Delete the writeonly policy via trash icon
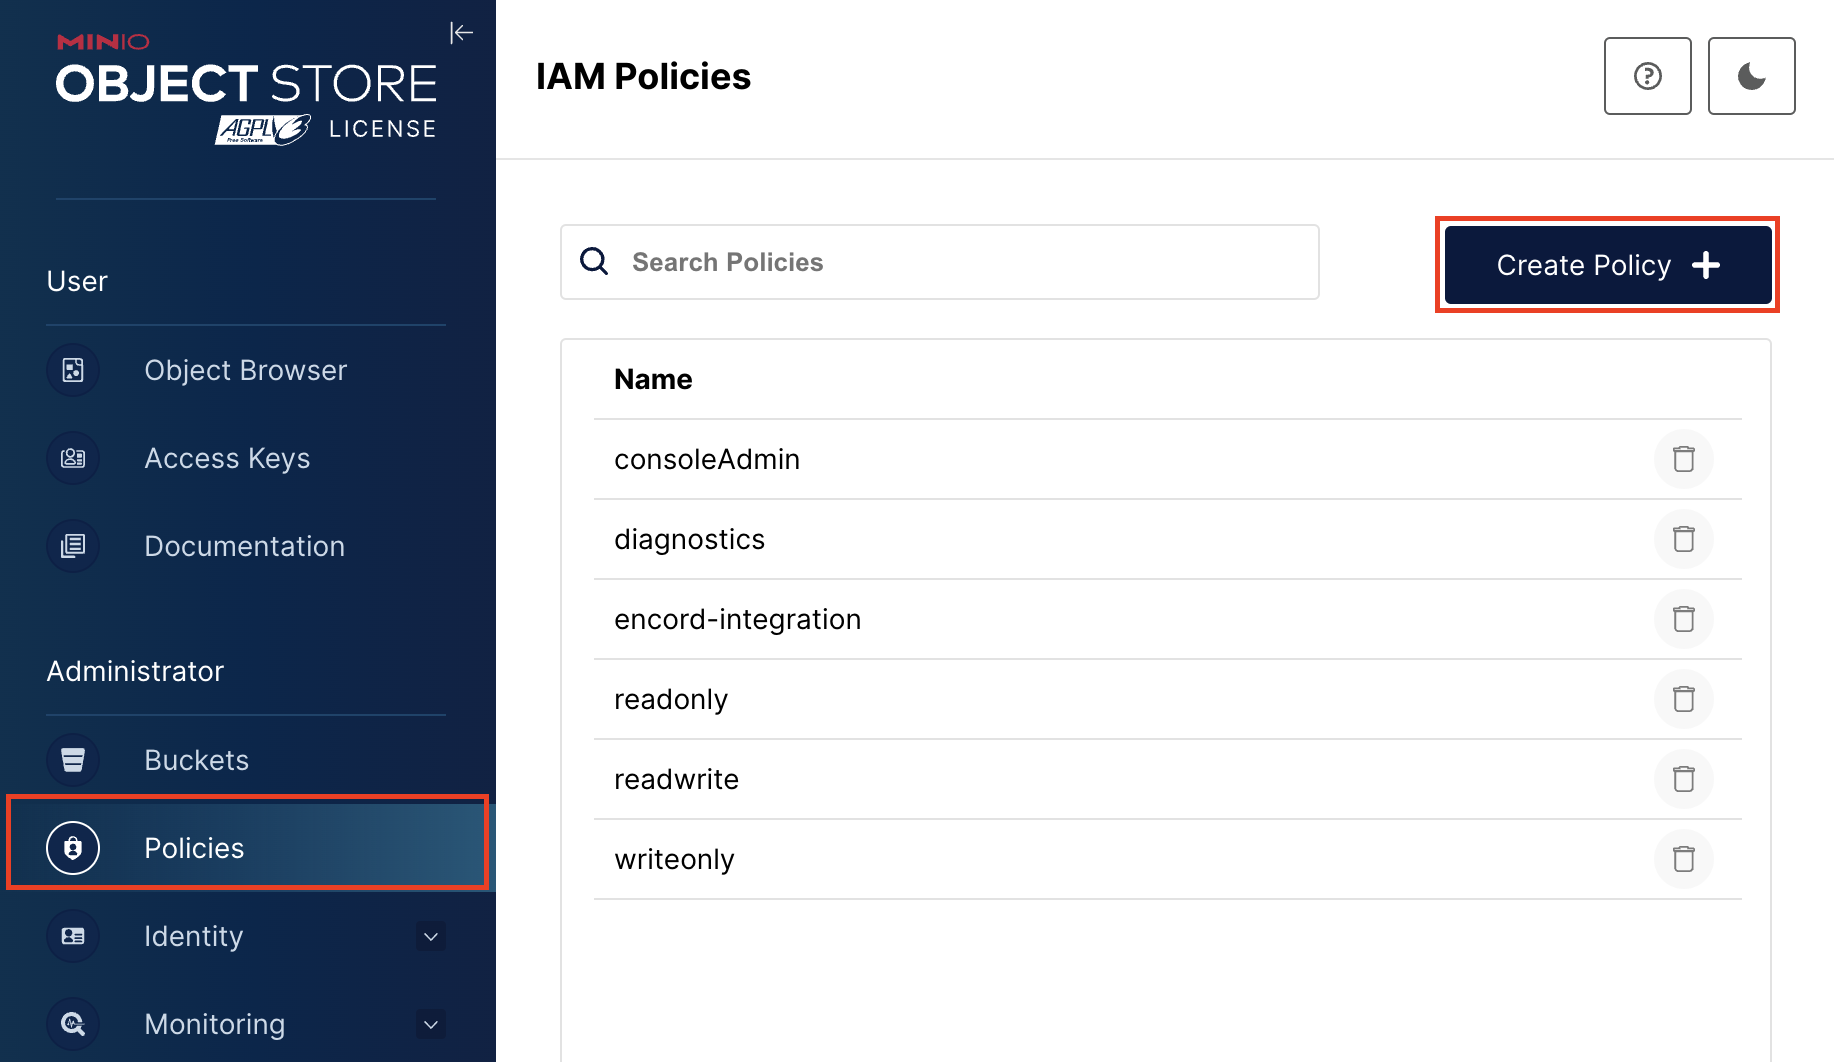 pos(1684,859)
